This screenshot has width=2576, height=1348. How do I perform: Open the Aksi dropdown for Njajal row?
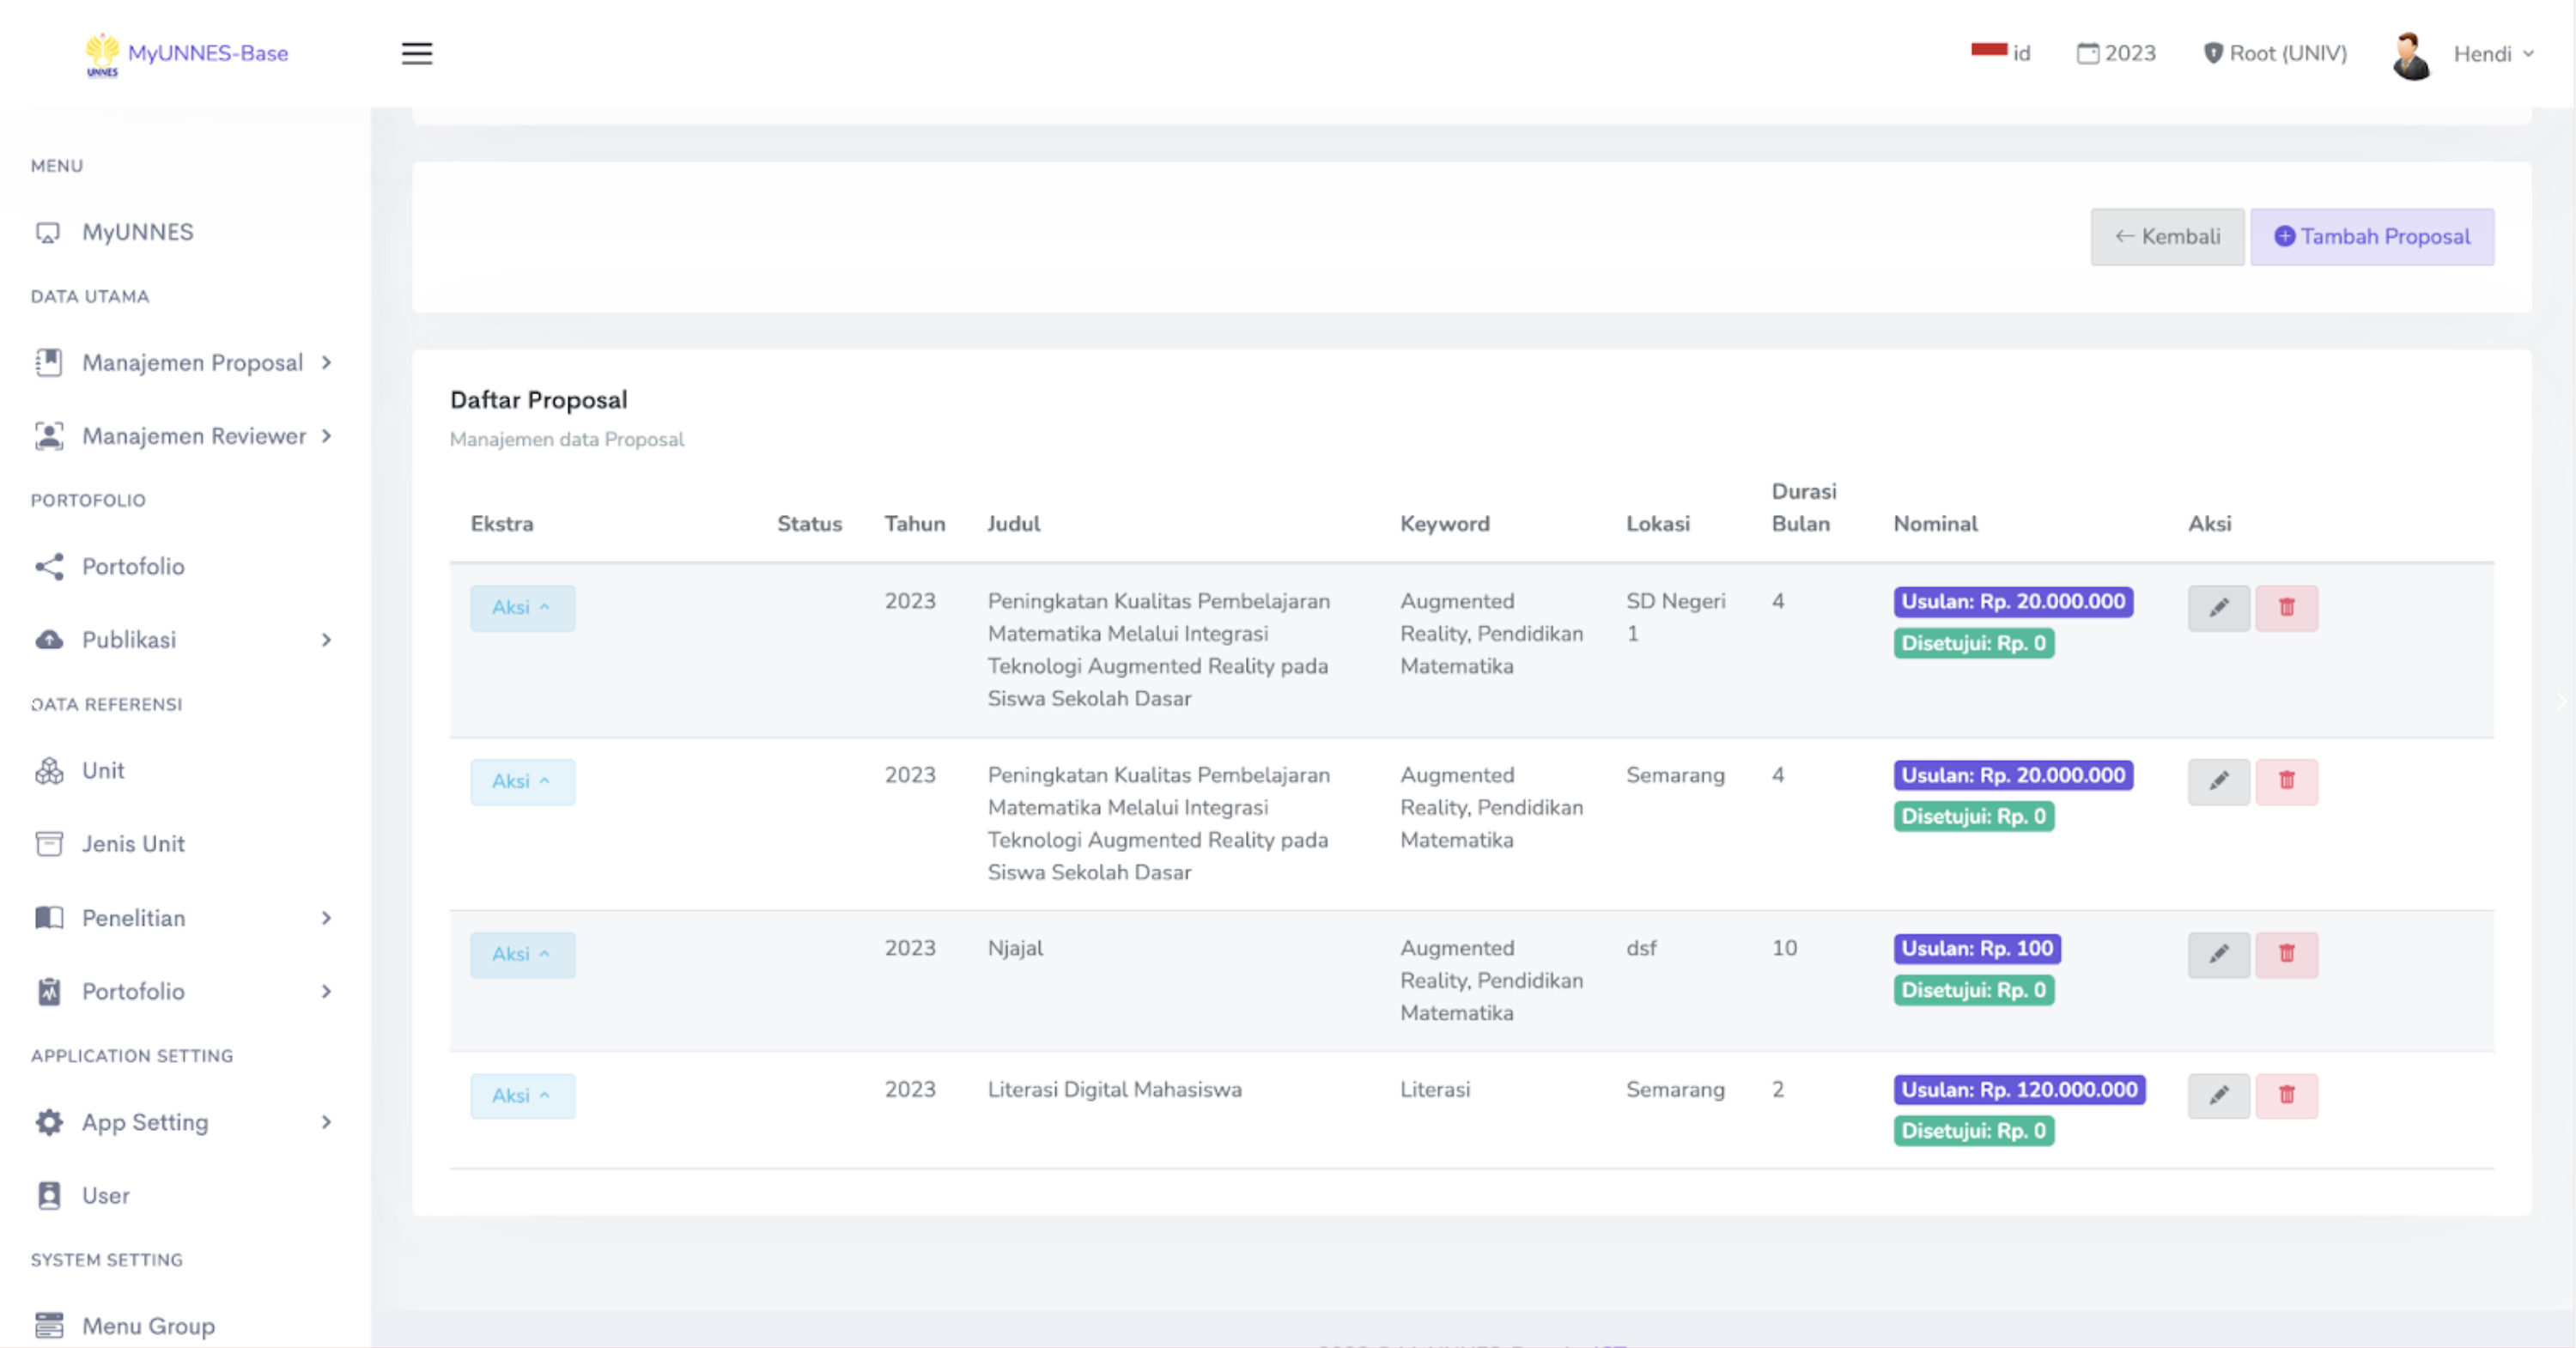point(522,954)
